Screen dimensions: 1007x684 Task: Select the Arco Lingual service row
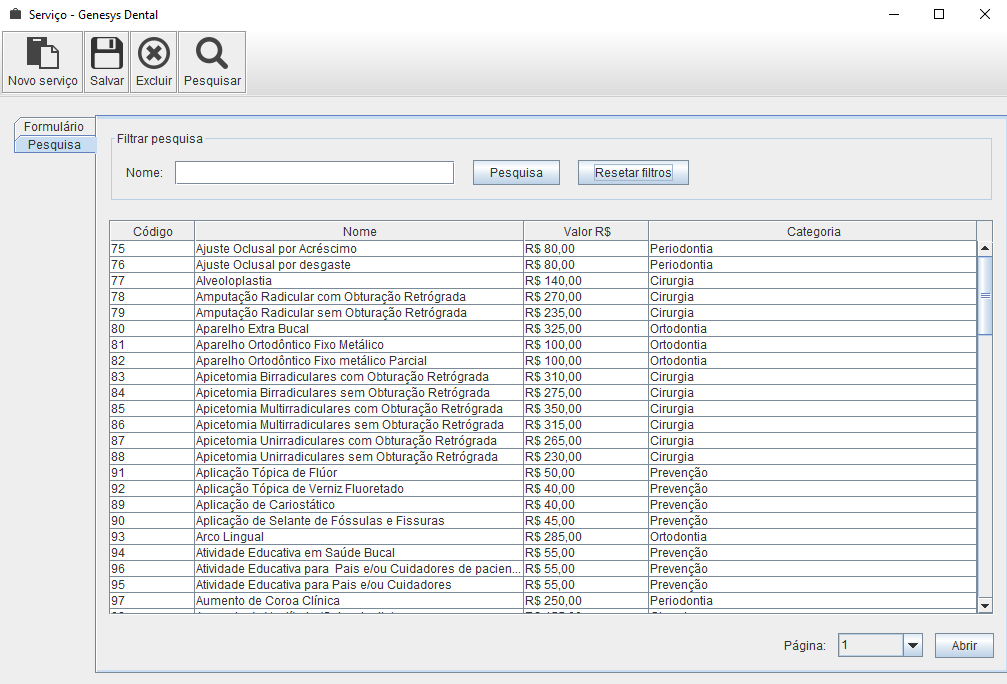point(358,537)
